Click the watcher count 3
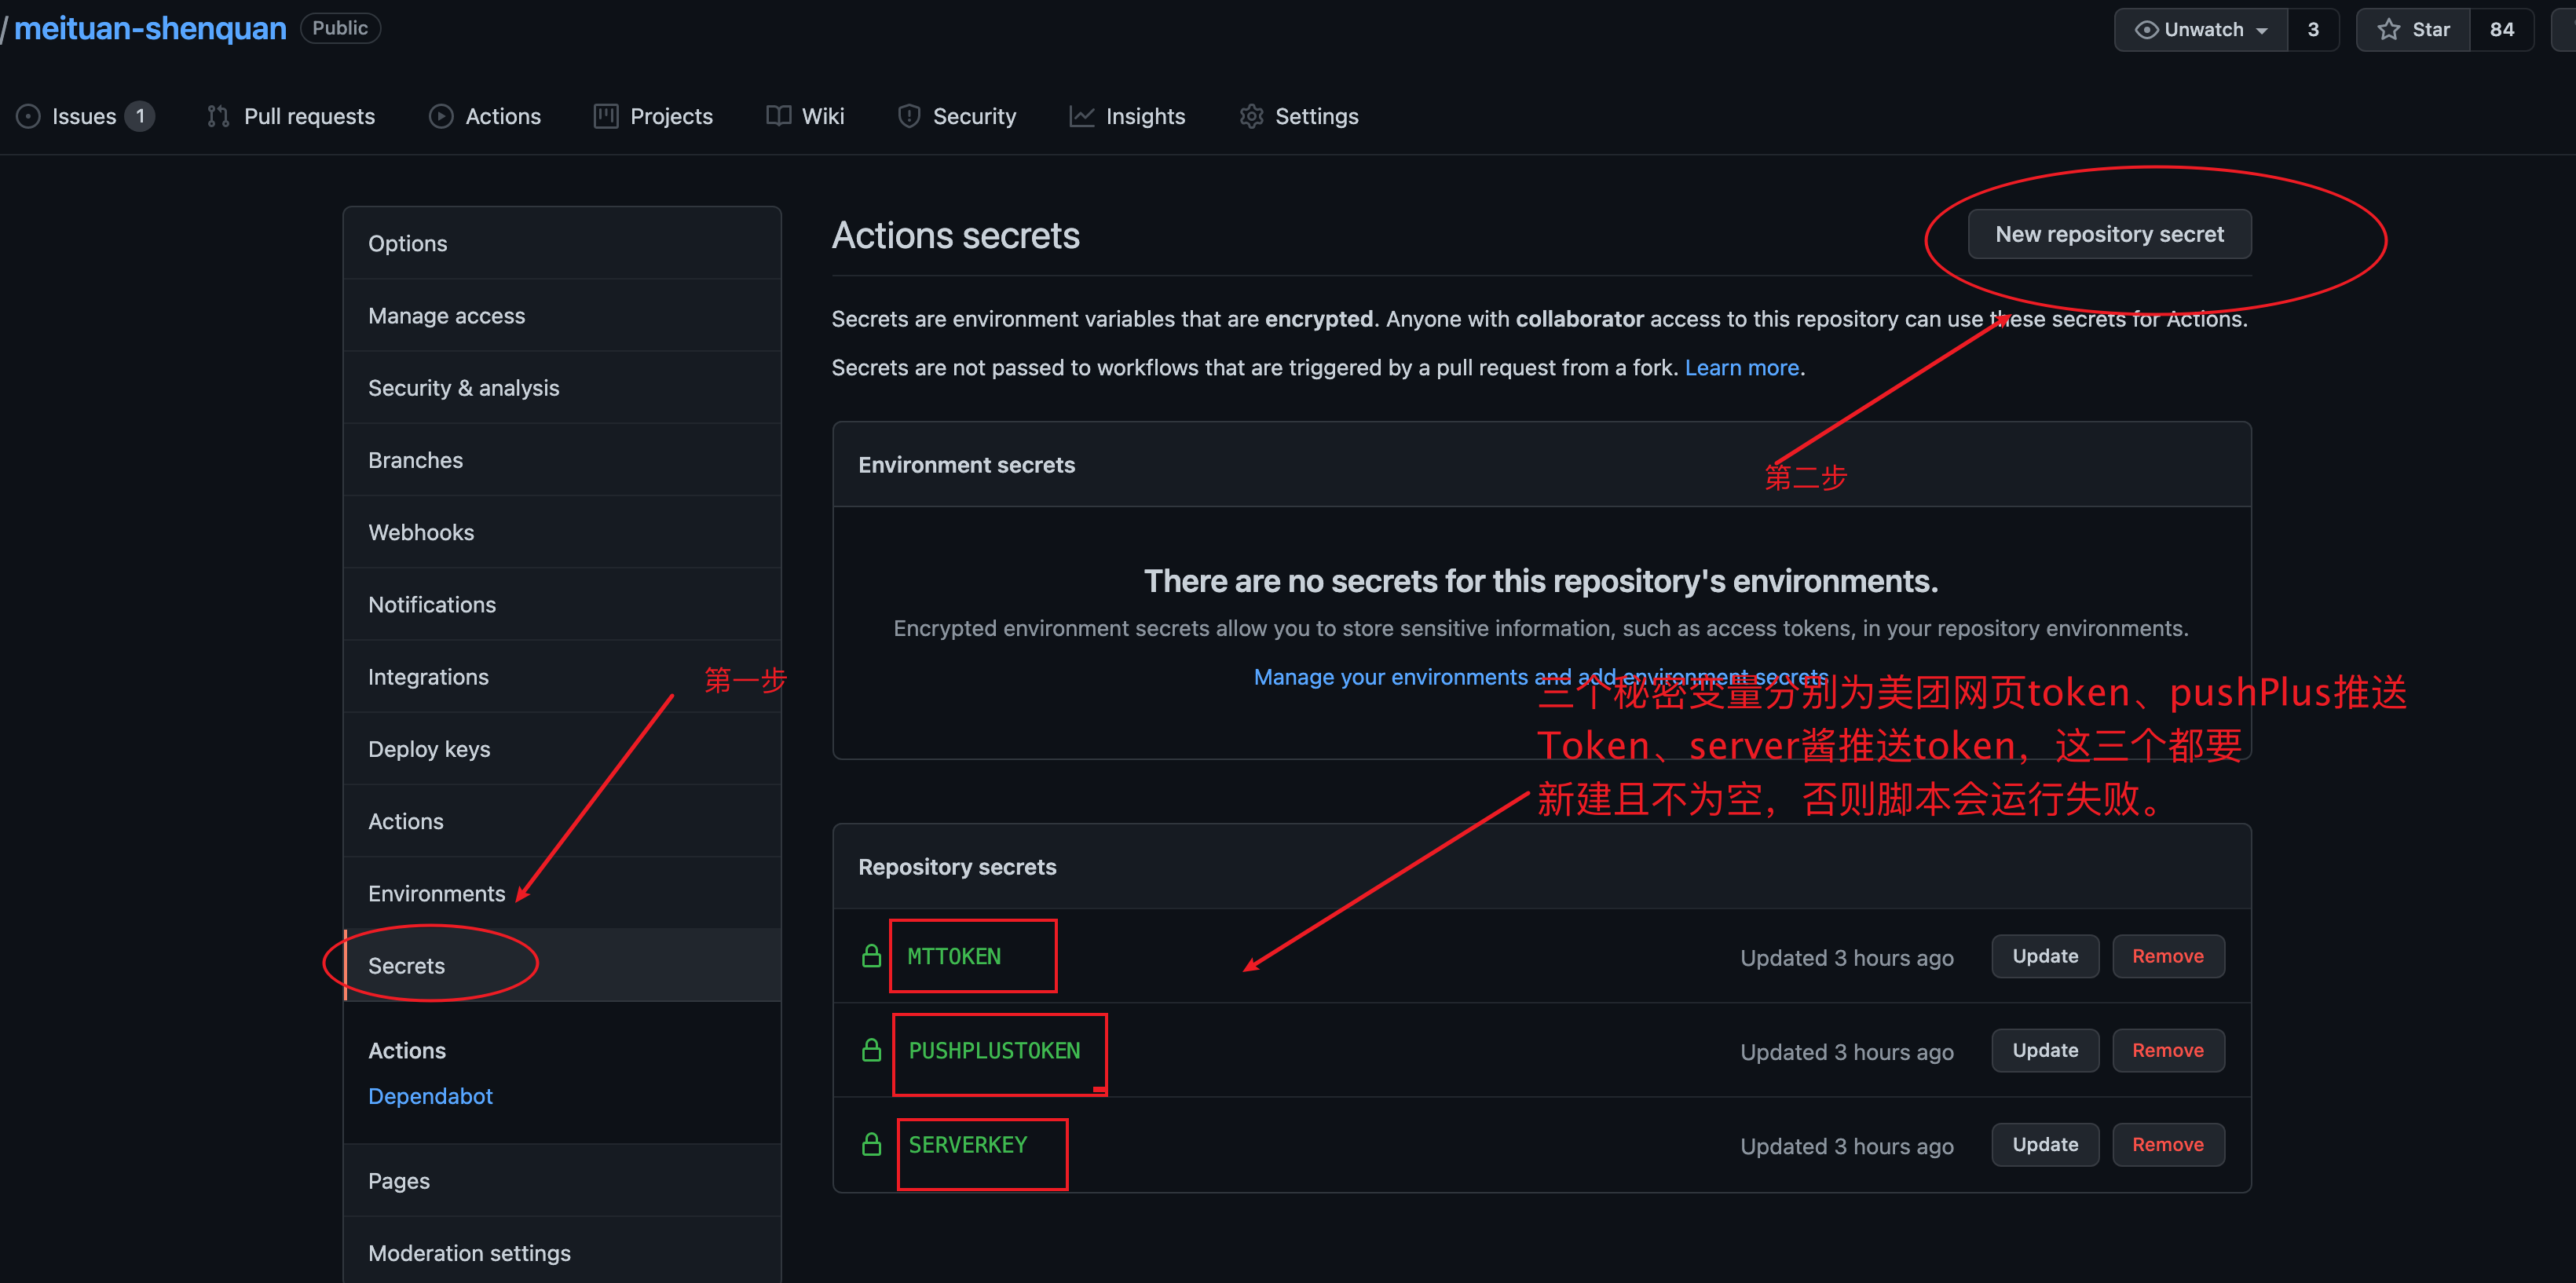 tap(2313, 30)
